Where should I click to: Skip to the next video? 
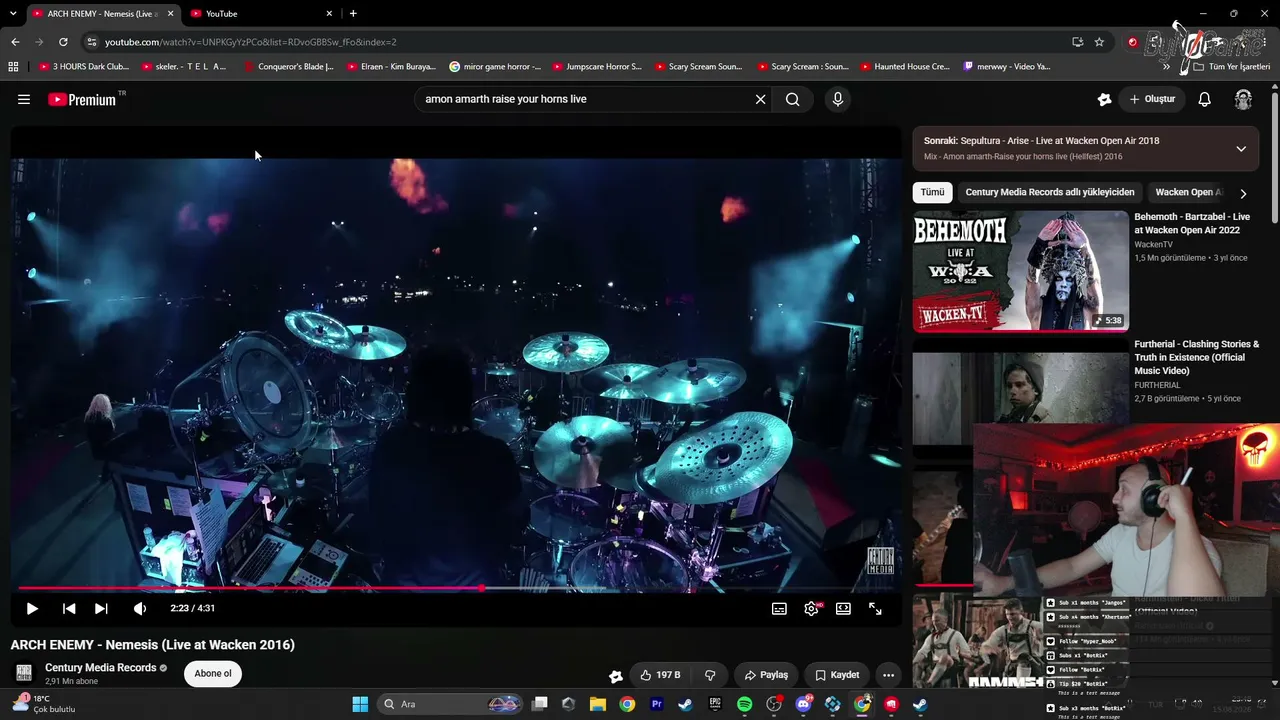pyautogui.click(x=101, y=608)
